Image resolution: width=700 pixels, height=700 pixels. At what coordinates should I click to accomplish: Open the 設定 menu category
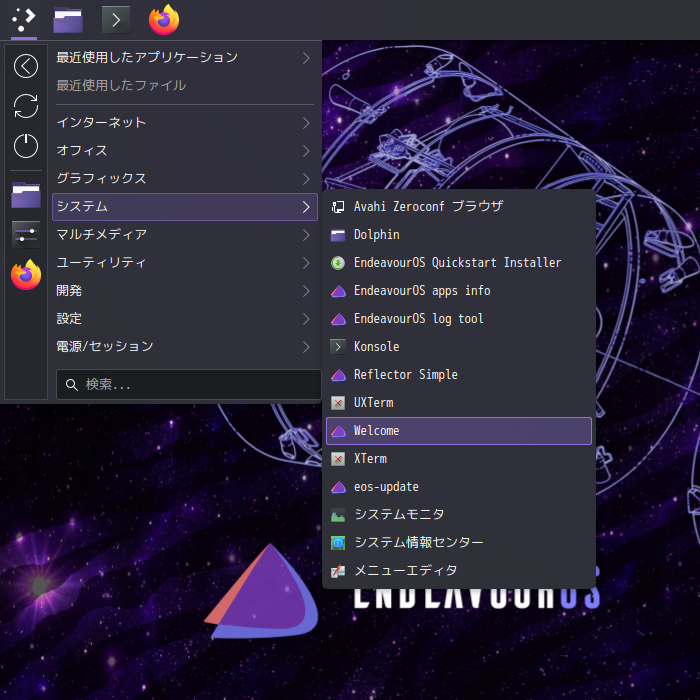click(185, 319)
